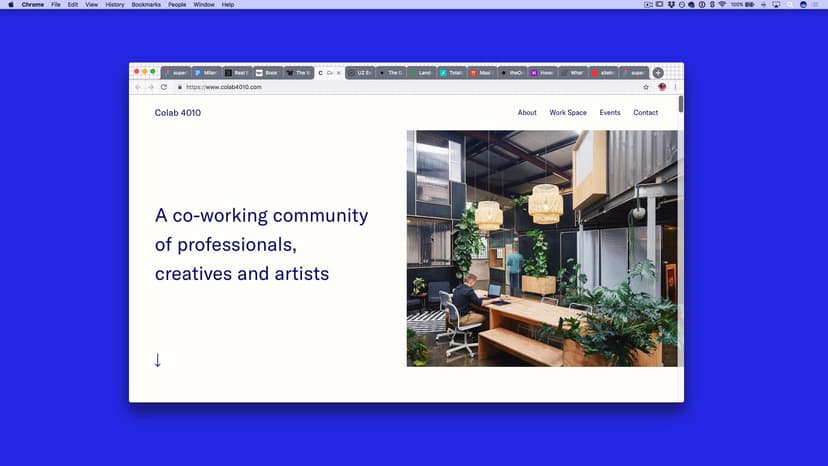Open the Wi-Fi status menu
This screenshot has width=828, height=466.
click(721, 5)
